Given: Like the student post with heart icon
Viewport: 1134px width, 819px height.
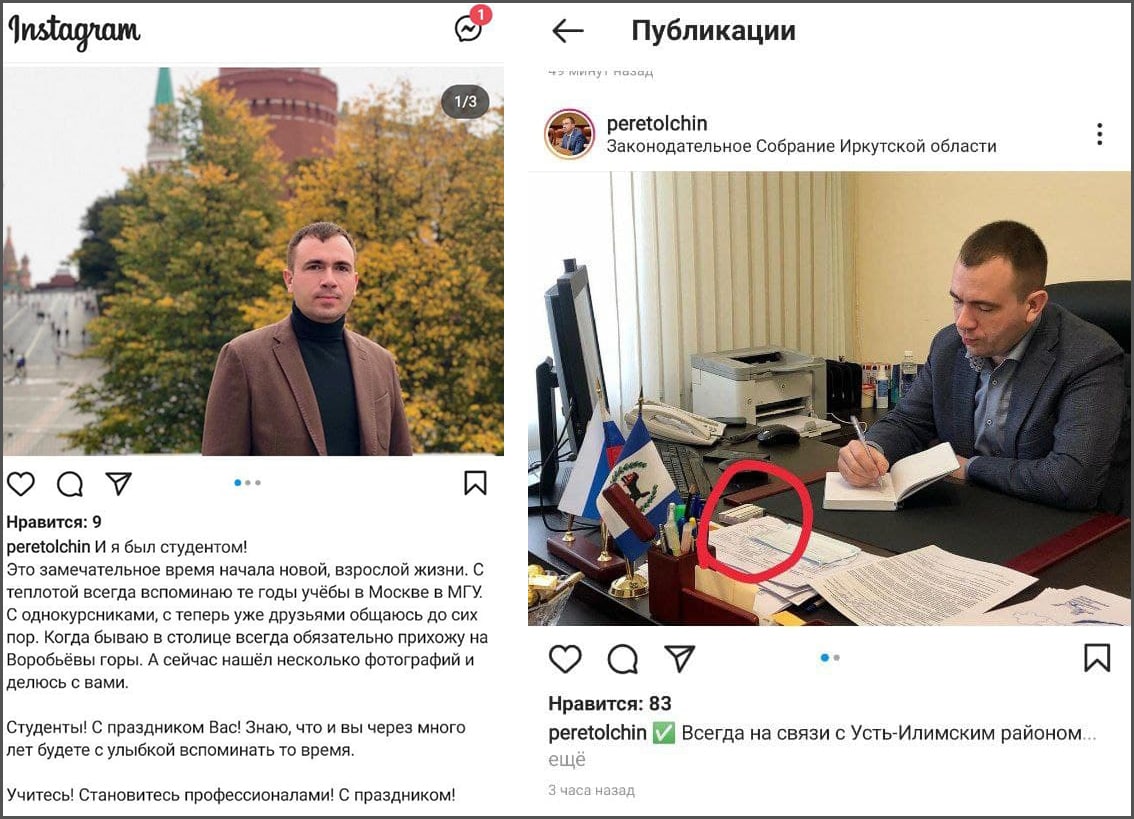Looking at the screenshot, I should point(21,483).
